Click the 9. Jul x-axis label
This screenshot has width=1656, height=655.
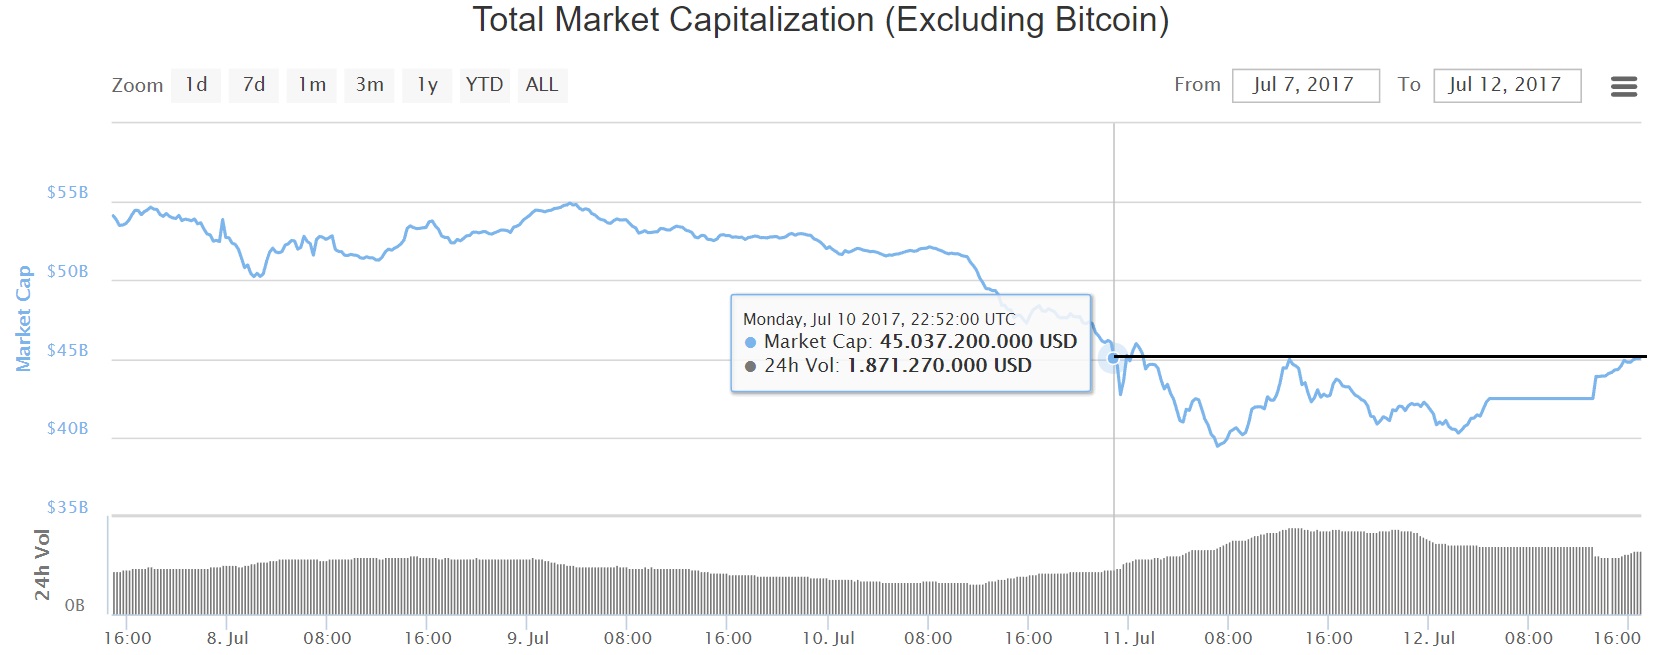coord(528,638)
